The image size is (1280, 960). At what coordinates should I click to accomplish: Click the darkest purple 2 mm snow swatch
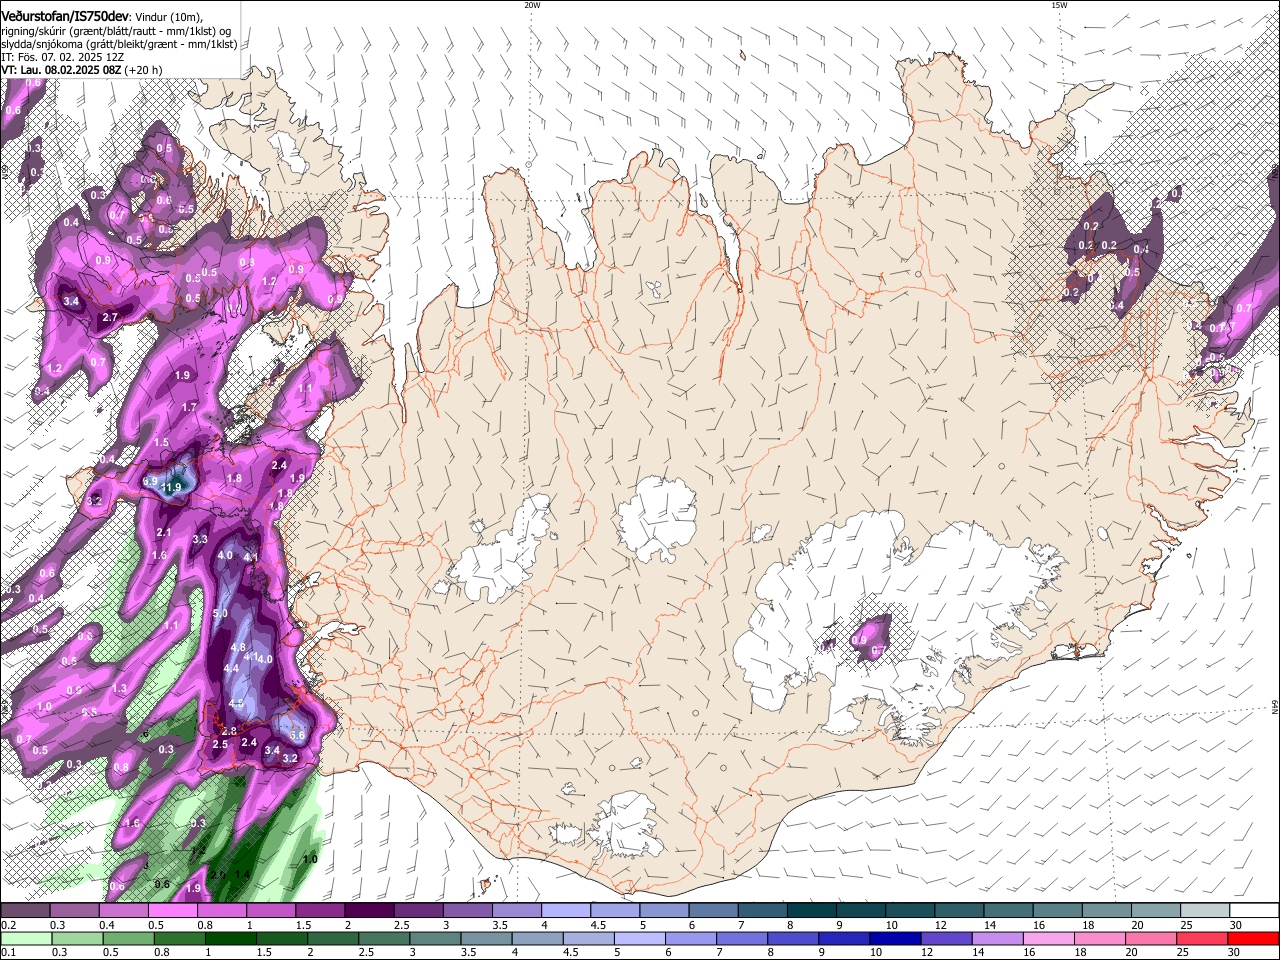tap(368, 911)
